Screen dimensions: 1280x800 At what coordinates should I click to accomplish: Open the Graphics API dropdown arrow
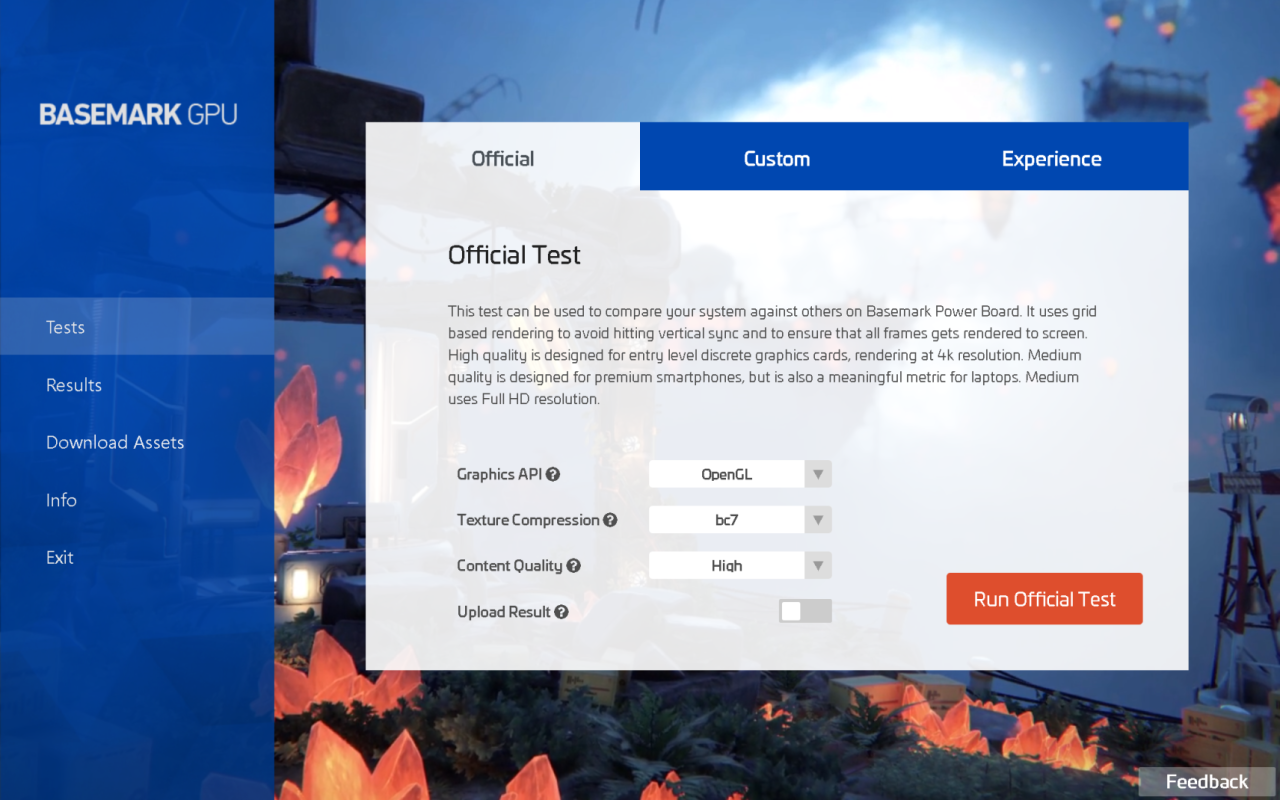[x=818, y=474]
